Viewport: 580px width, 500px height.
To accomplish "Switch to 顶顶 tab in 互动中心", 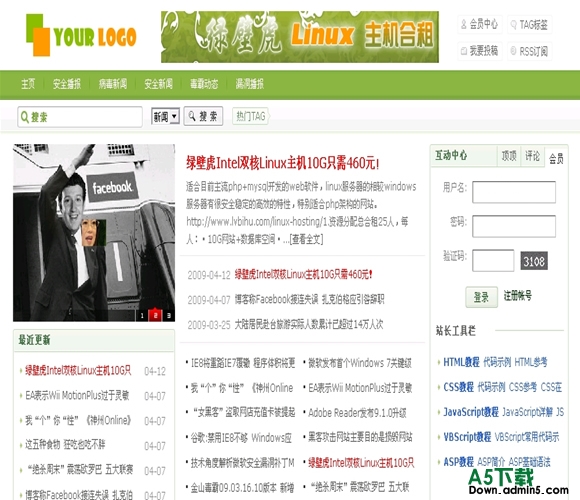I will [x=509, y=156].
